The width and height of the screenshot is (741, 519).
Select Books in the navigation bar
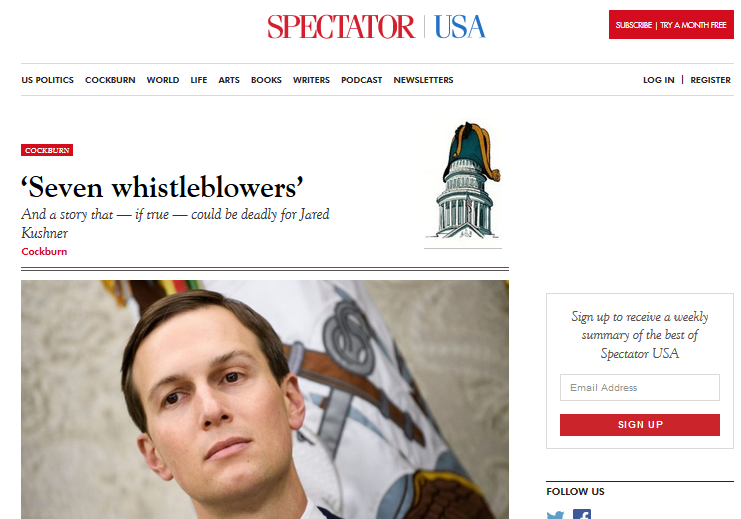[x=266, y=80]
